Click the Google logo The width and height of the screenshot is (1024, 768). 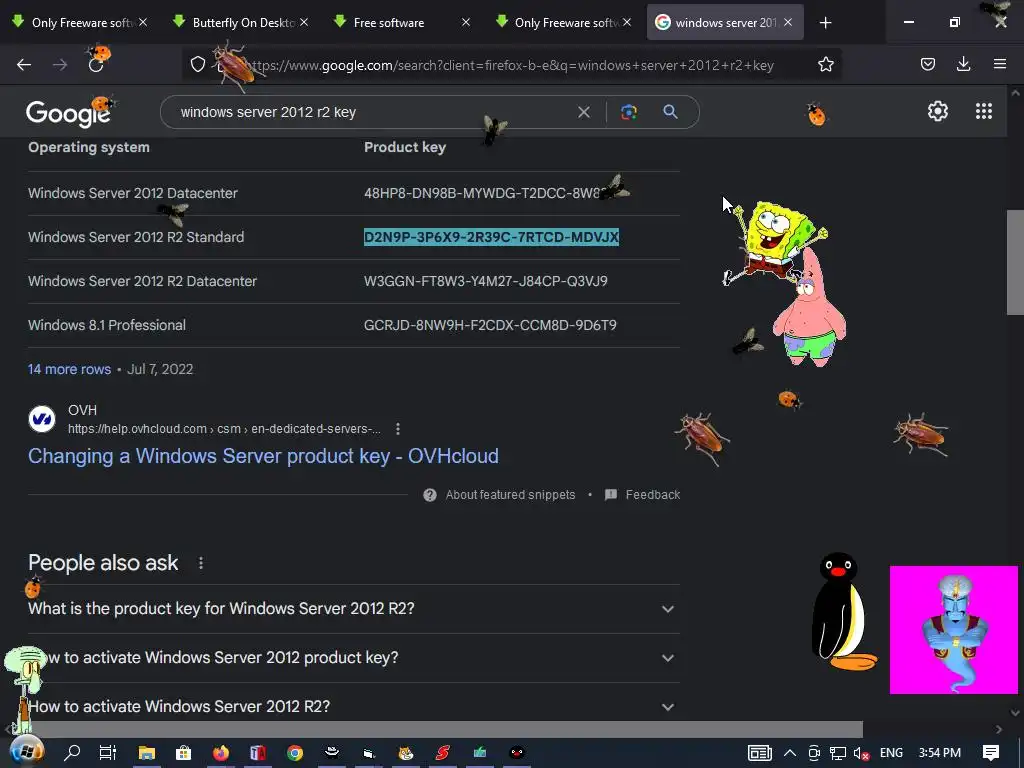click(x=67, y=113)
